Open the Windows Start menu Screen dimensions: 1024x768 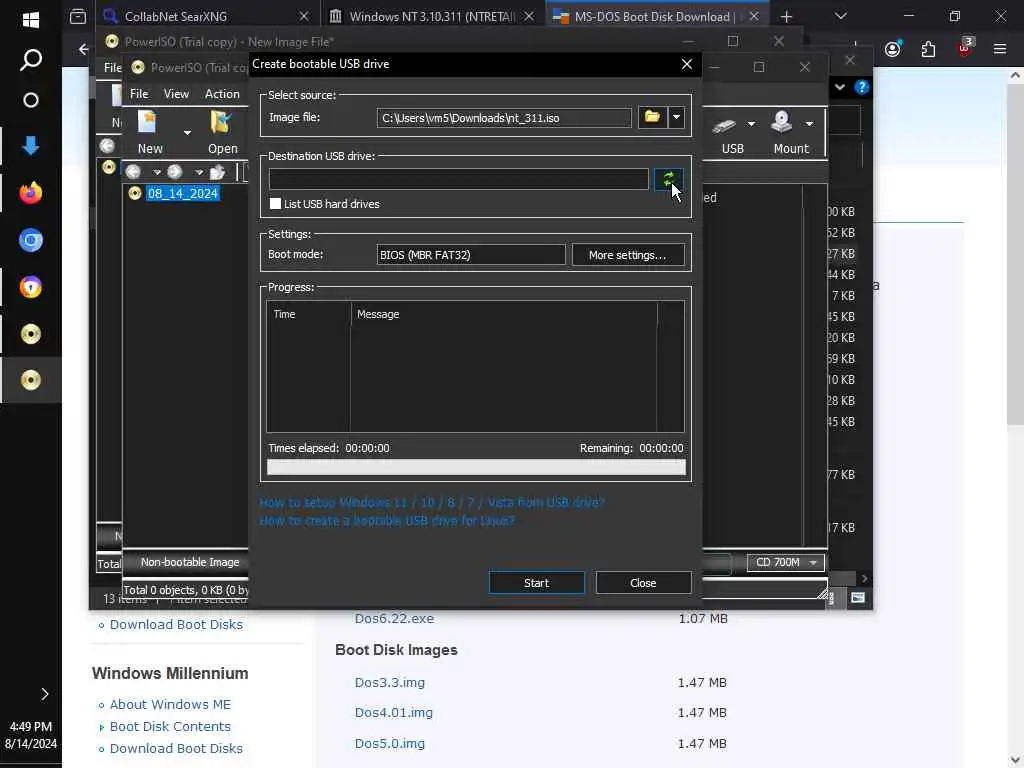click(31, 20)
